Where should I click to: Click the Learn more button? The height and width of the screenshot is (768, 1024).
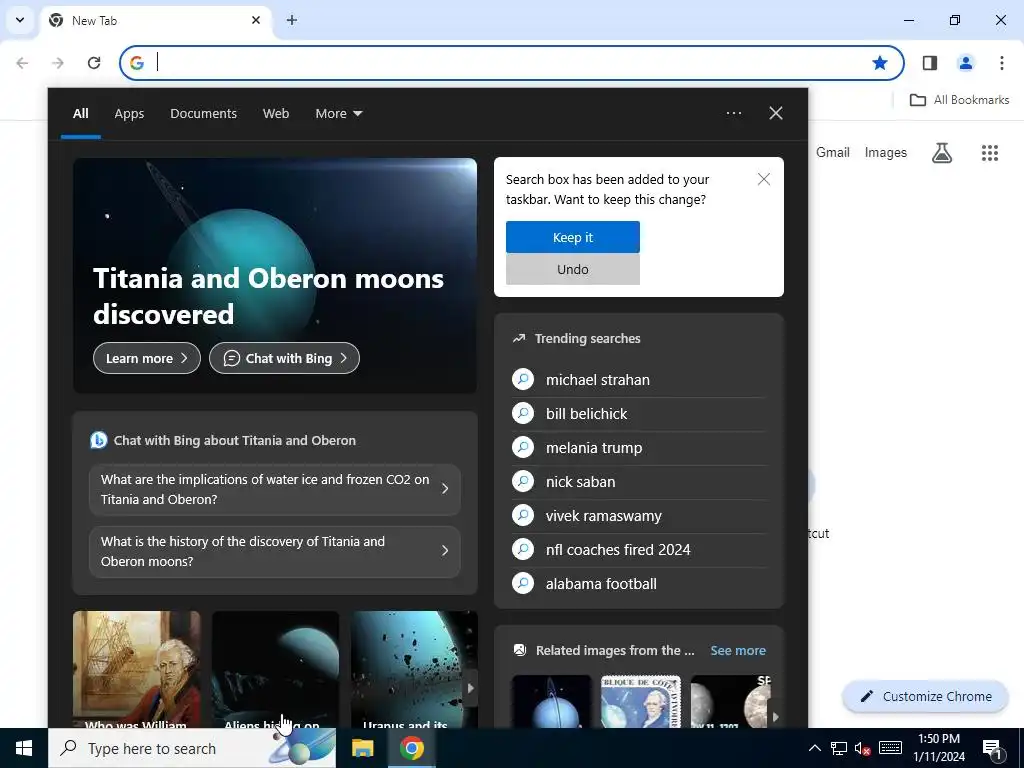(x=147, y=358)
